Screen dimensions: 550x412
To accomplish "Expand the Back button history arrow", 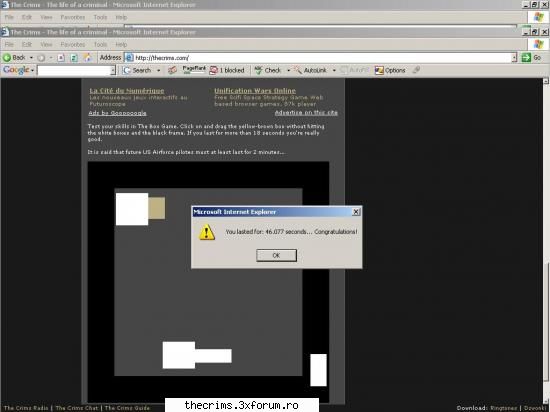I will (x=31, y=58).
